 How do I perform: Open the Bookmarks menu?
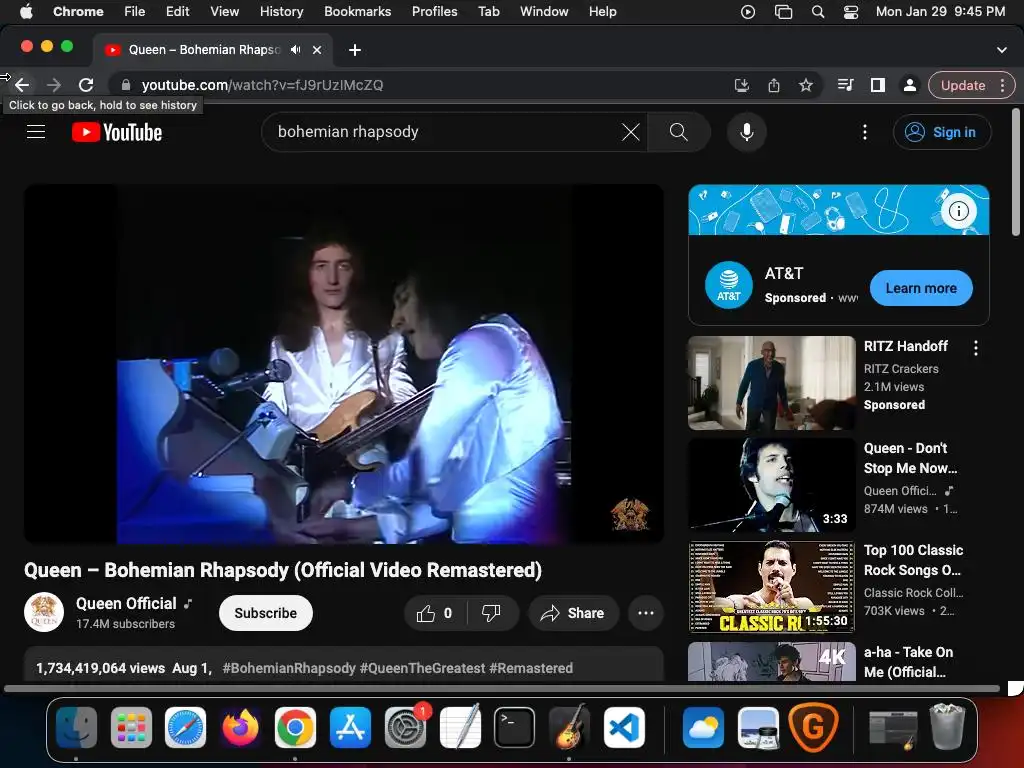pyautogui.click(x=357, y=11)
